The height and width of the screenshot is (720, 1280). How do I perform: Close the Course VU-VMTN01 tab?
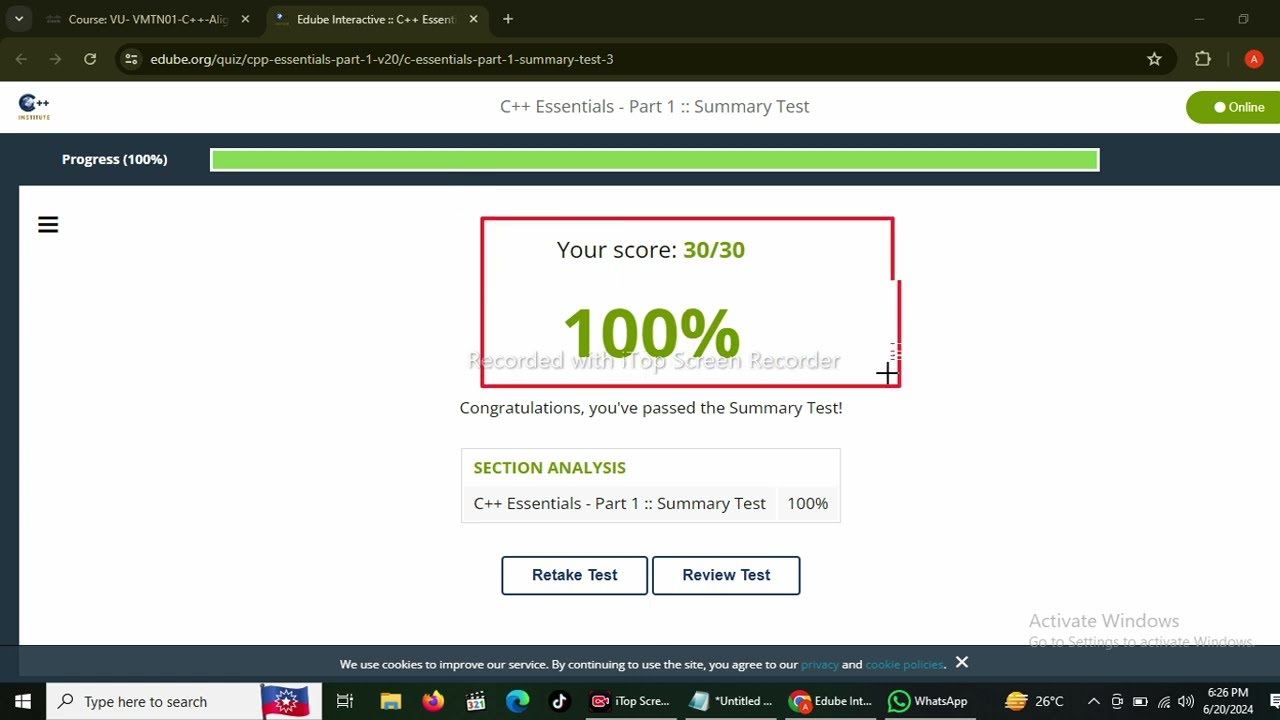tap(245, 19)
